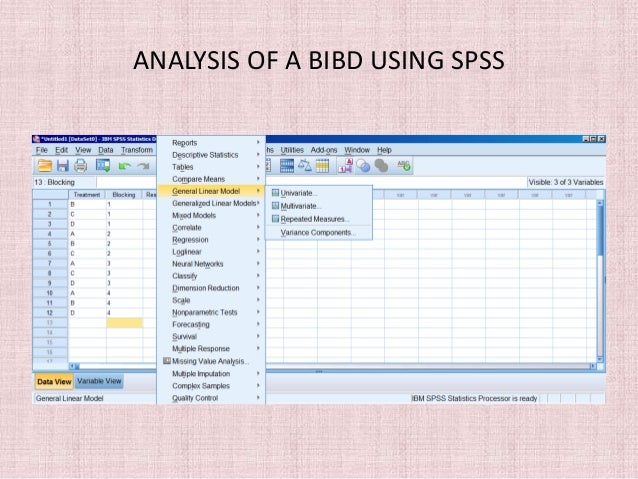Viewport: 638px width, 479px height.
Task: Choose Missing Value Analysis menu entry
Action: [211, 361]
